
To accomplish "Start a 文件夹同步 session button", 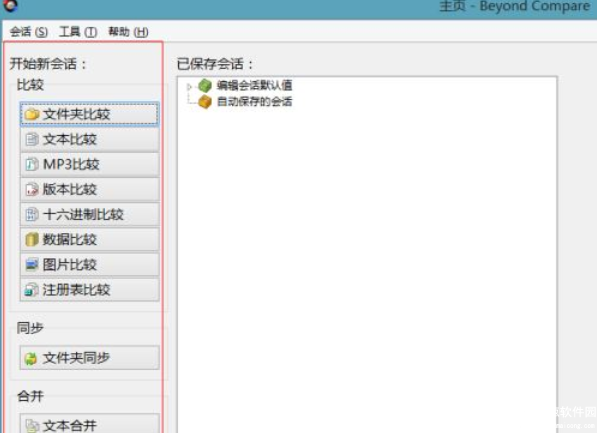I will 89,358.
